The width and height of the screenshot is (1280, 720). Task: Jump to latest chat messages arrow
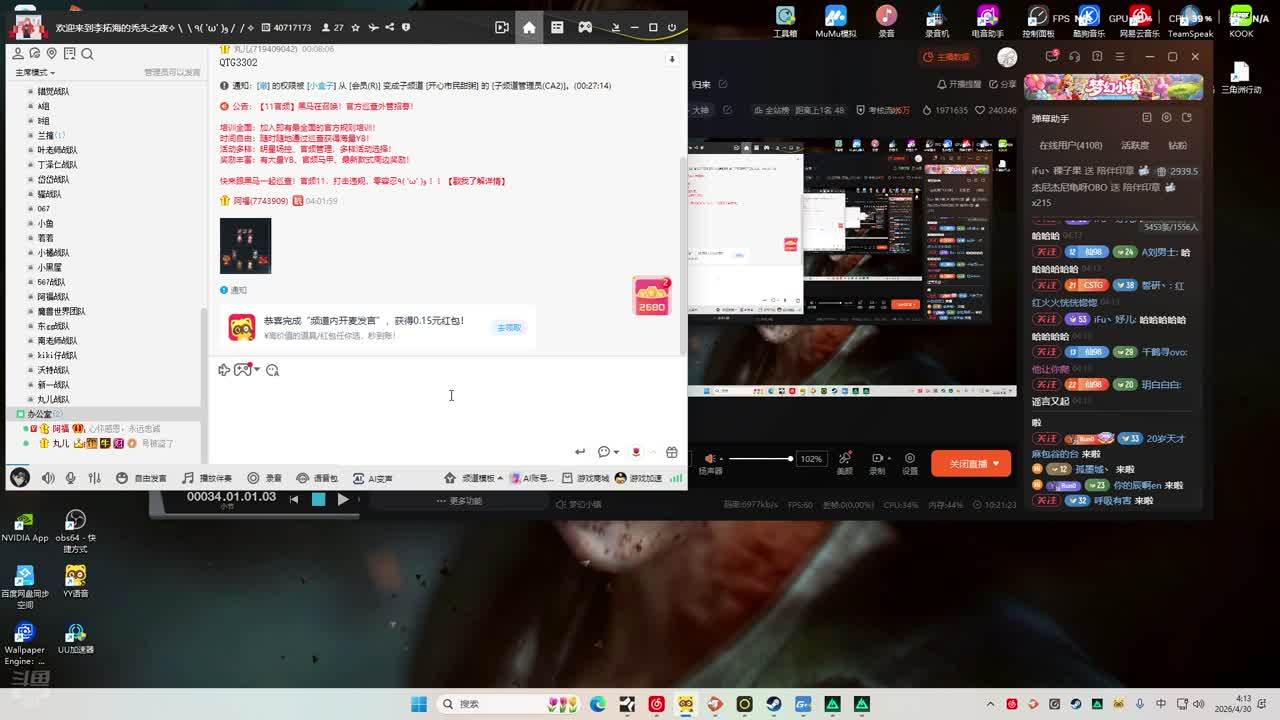(672, 59)
